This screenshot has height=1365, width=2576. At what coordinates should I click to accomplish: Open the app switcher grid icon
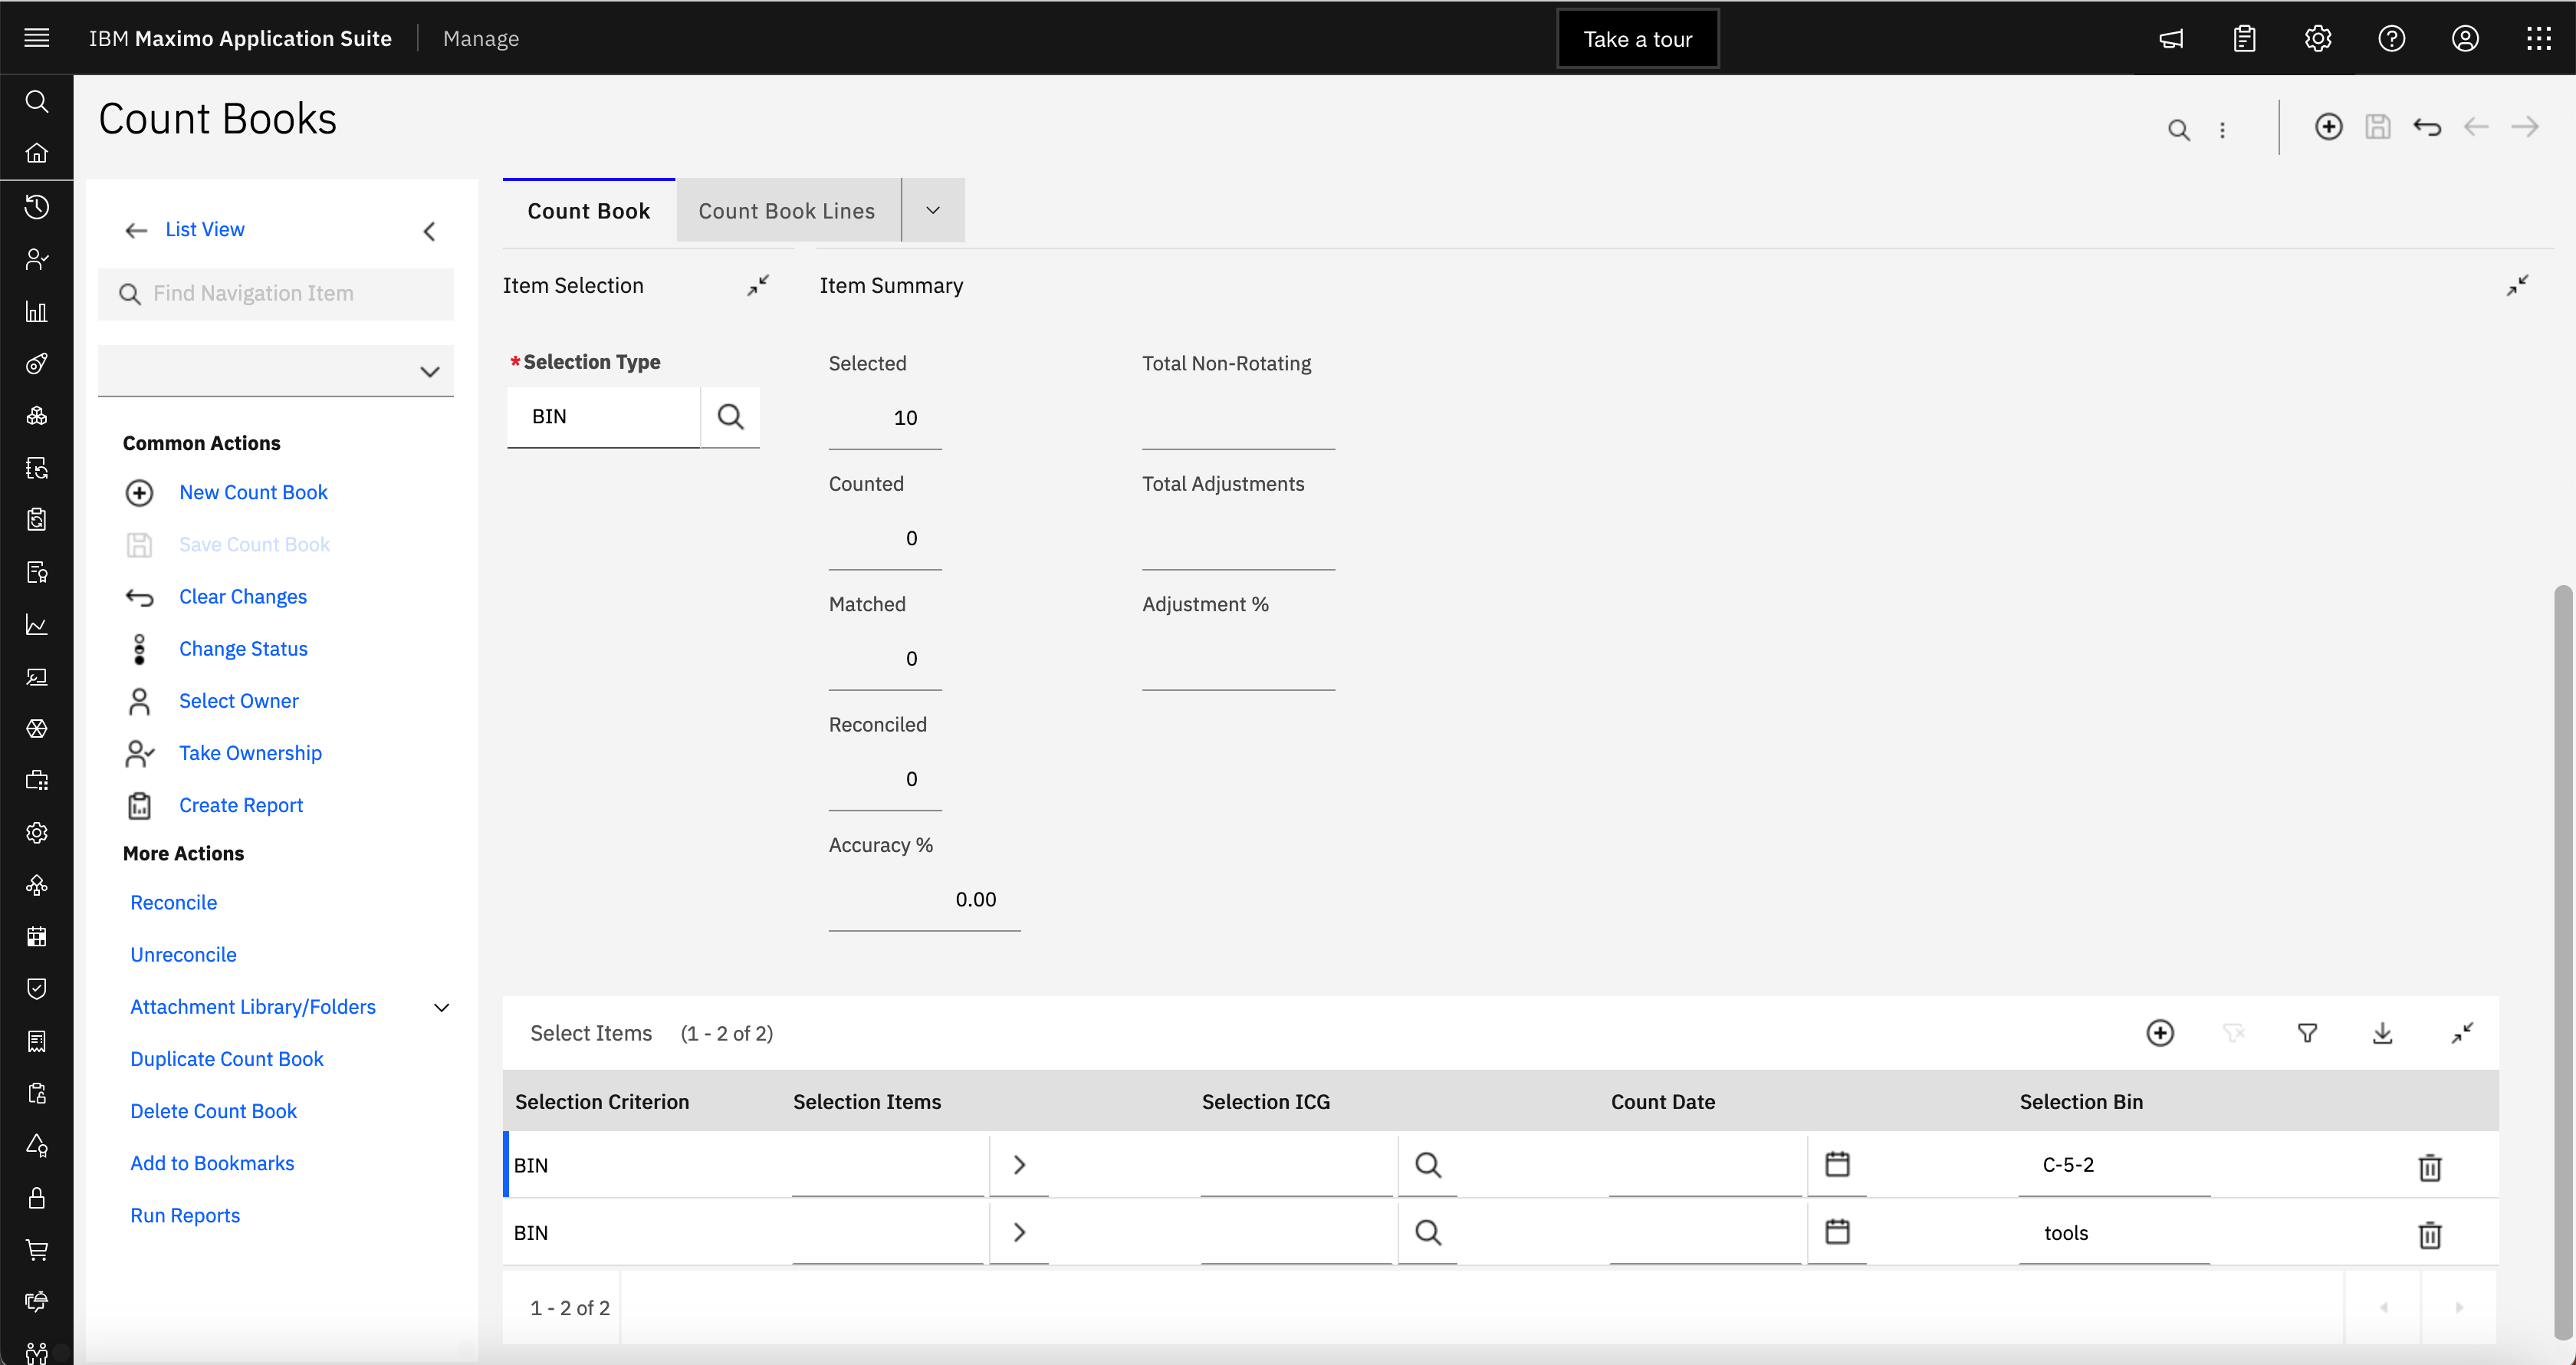[2538, 39]
